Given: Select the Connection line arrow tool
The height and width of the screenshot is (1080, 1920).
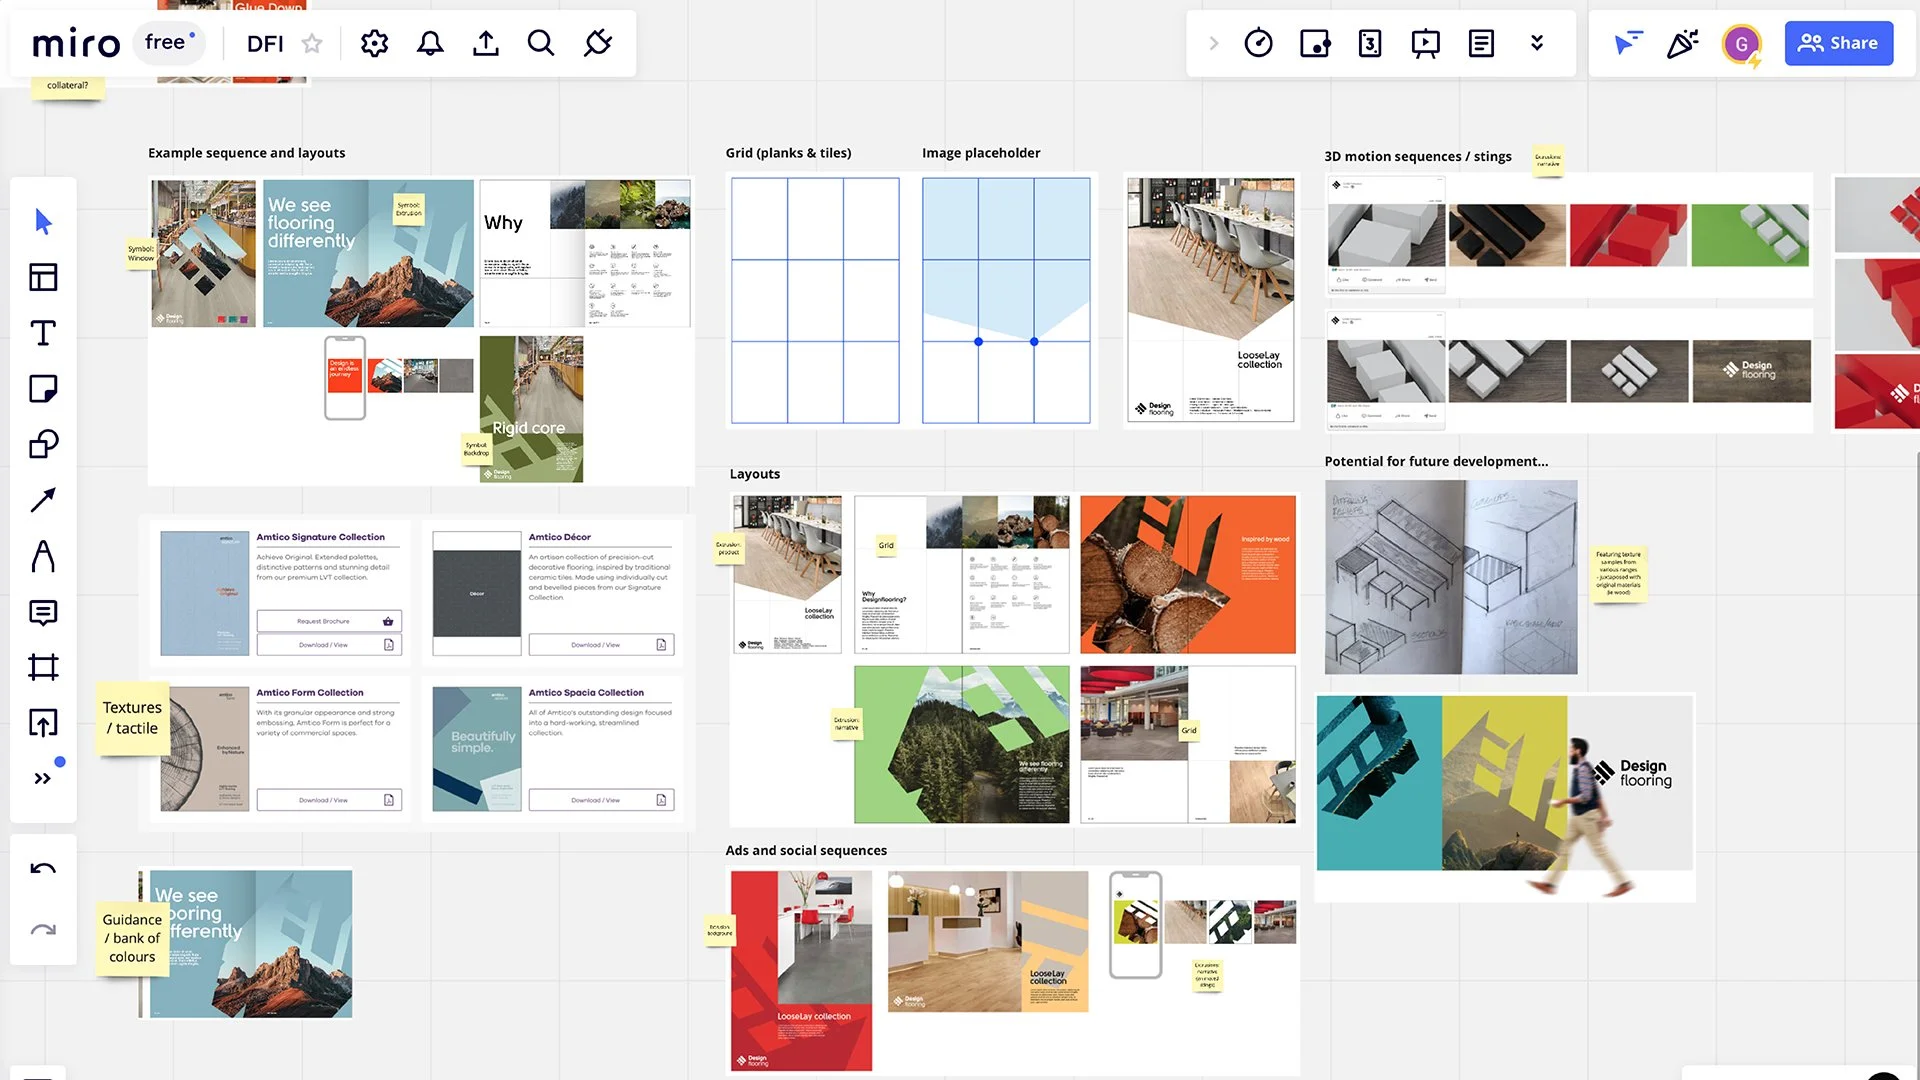Looking at the screenshot, I should [43, 500].
